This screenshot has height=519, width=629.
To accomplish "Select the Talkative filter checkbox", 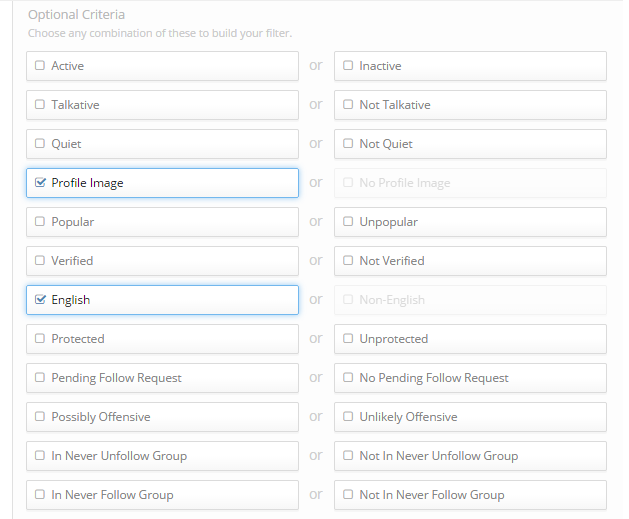I will click(x=40, y=104).
